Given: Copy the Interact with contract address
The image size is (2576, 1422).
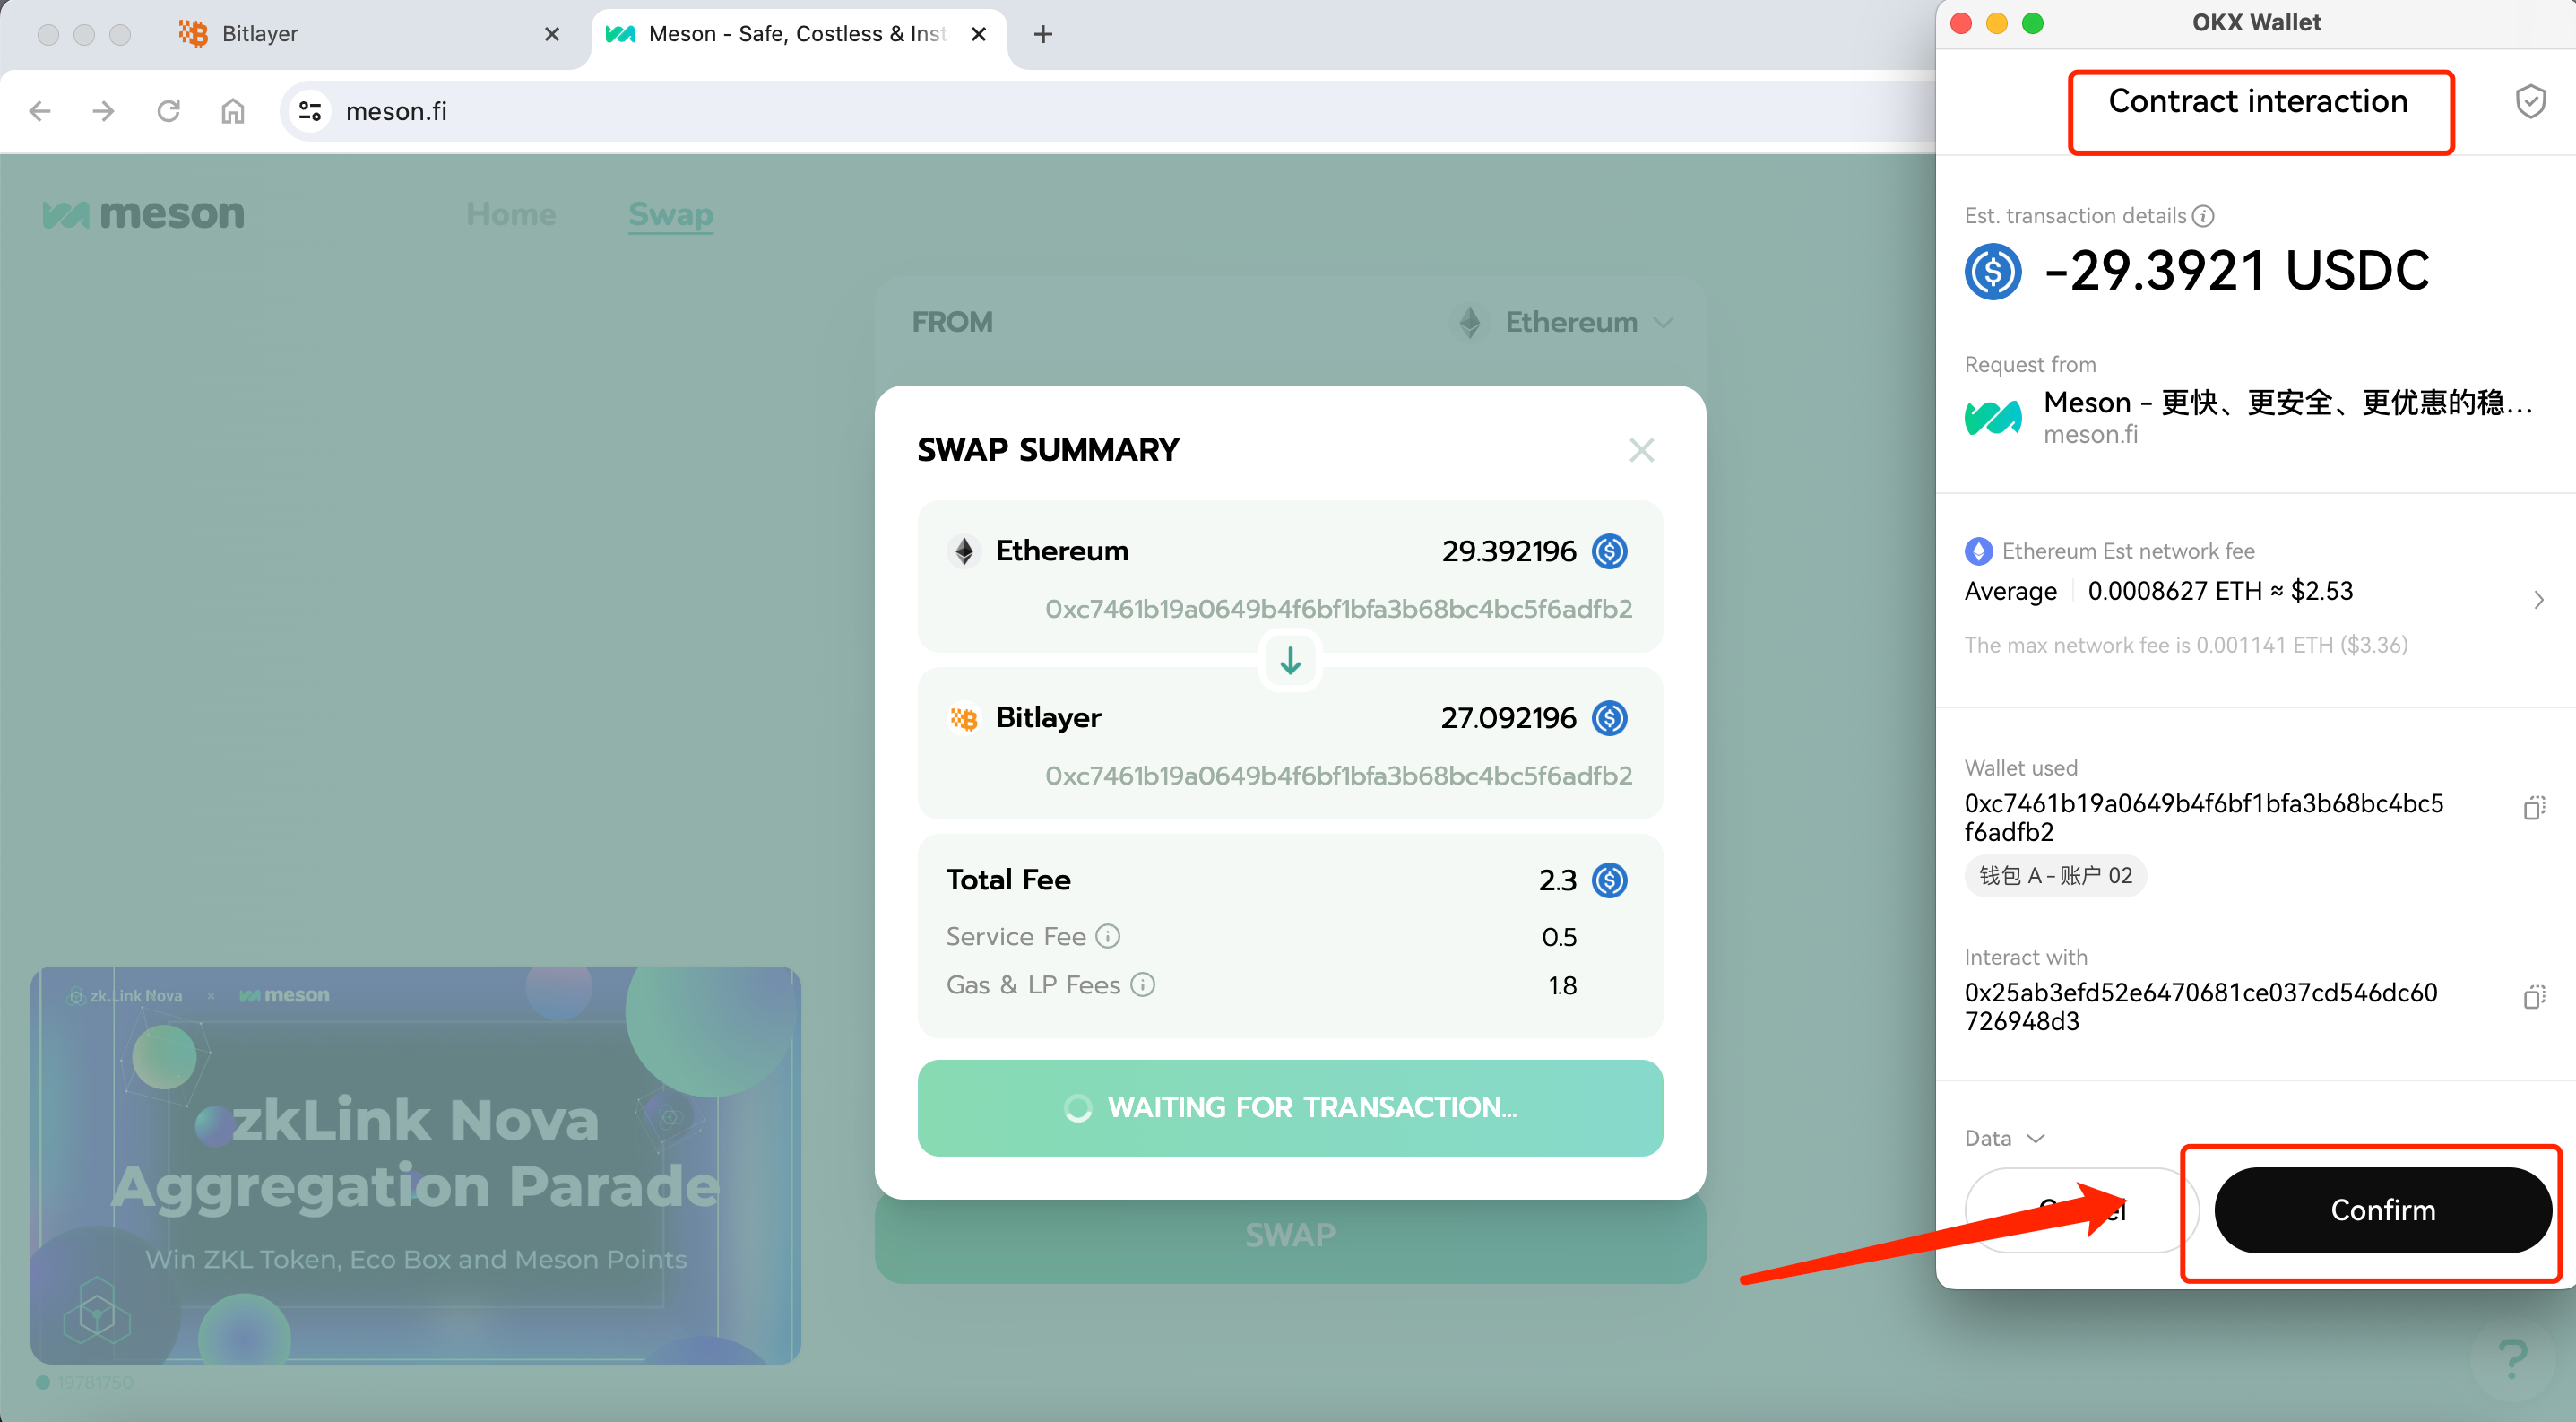Looking at the screenshot, I should (2534, 996).
